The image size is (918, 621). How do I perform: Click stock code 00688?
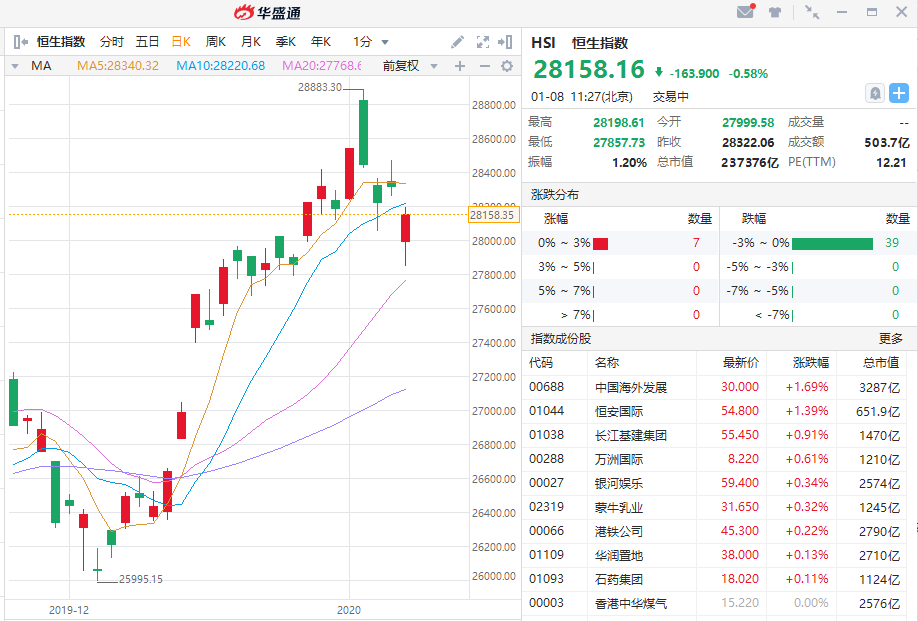546,387
